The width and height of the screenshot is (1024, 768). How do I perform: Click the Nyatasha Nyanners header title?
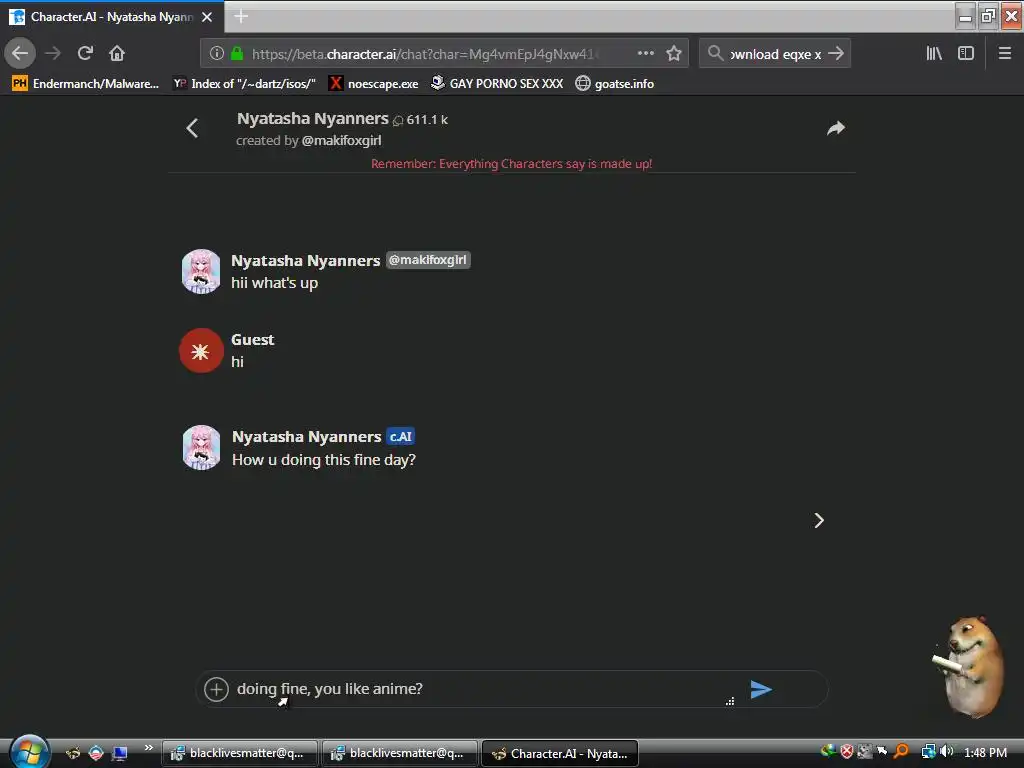[x=313, y=119]
